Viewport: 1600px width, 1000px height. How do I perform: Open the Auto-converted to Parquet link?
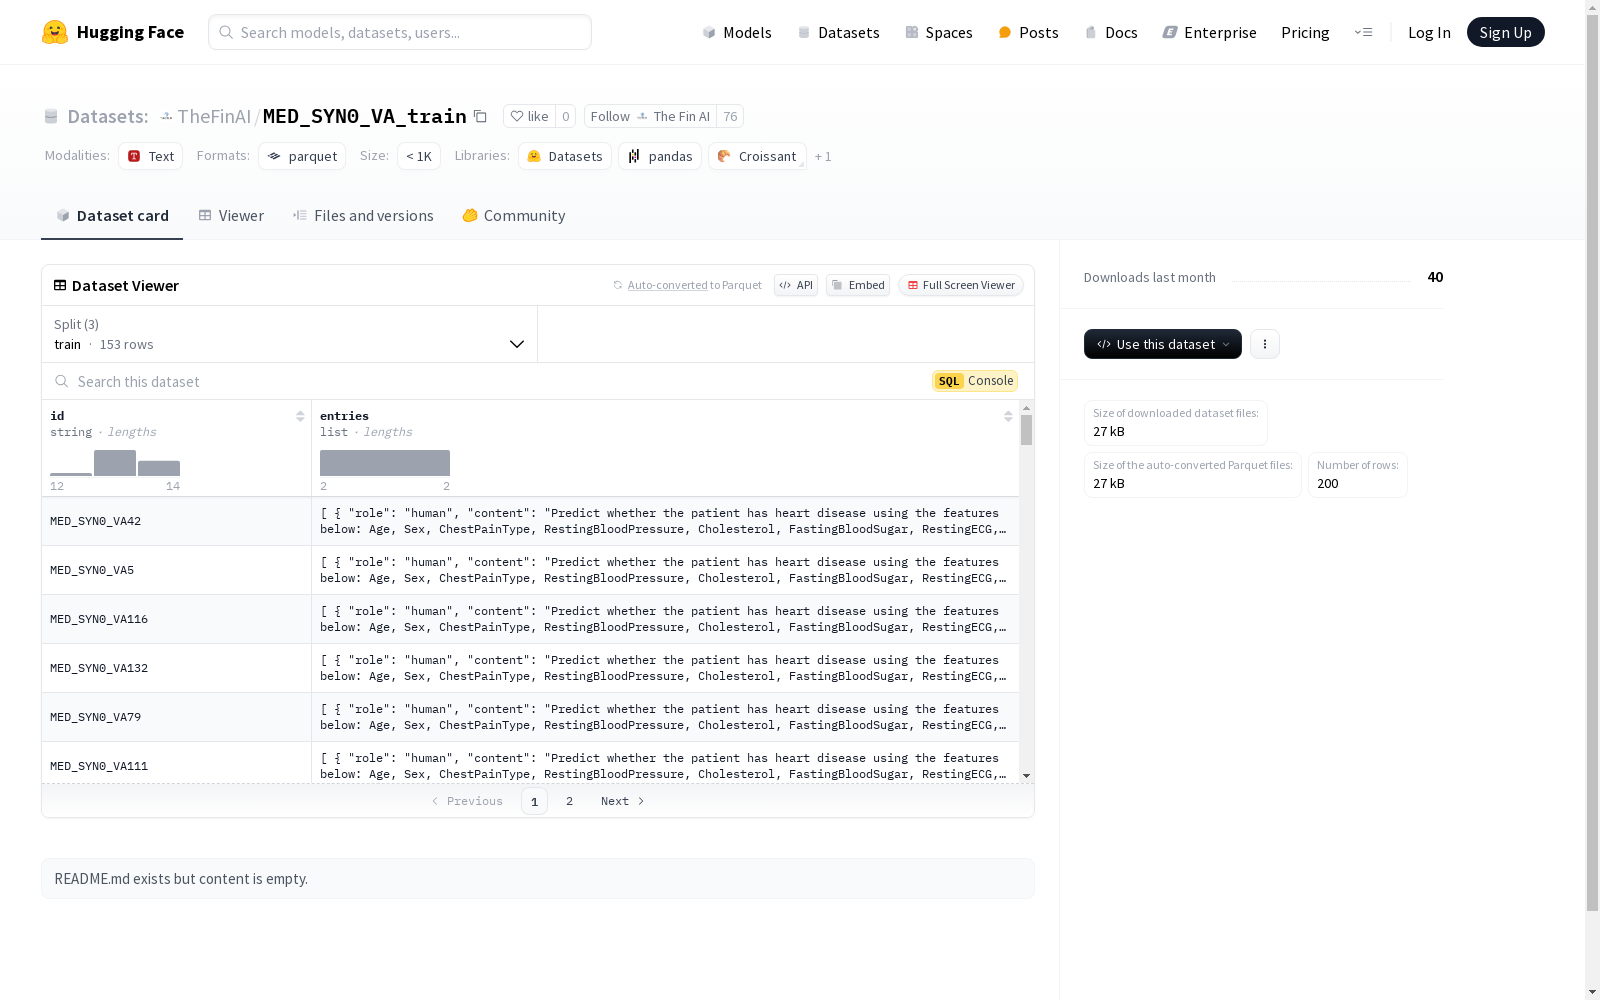click(668, 285)
